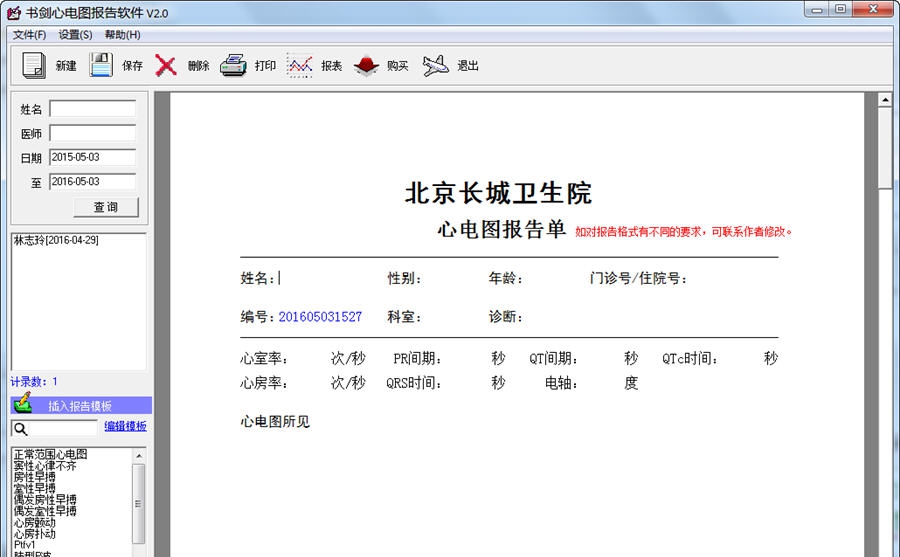
Task: Open the 设置(S) menu
Action: coord(75,35)
